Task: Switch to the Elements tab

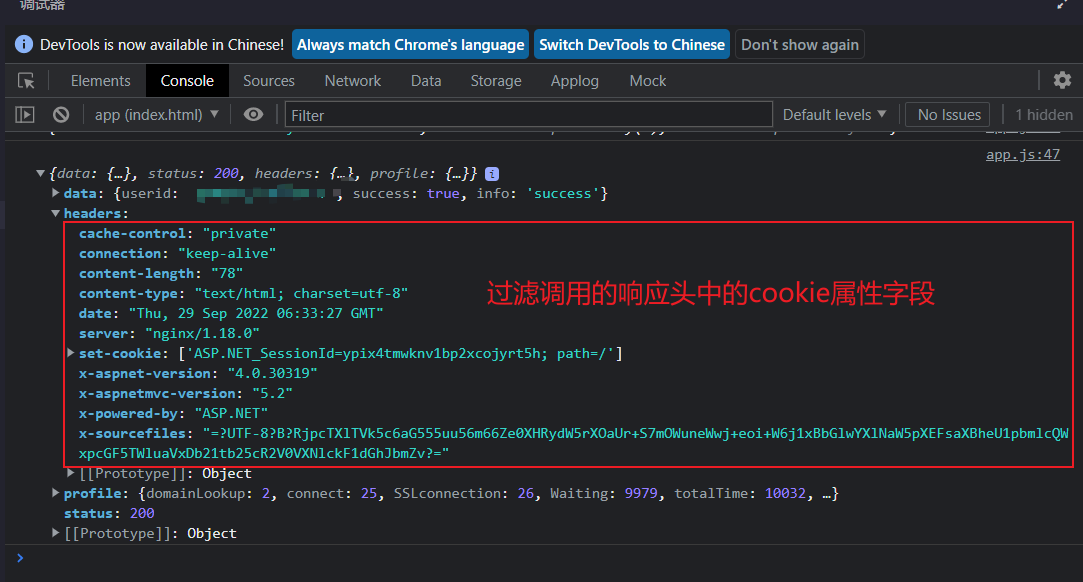Action: (x=100, y=81)
